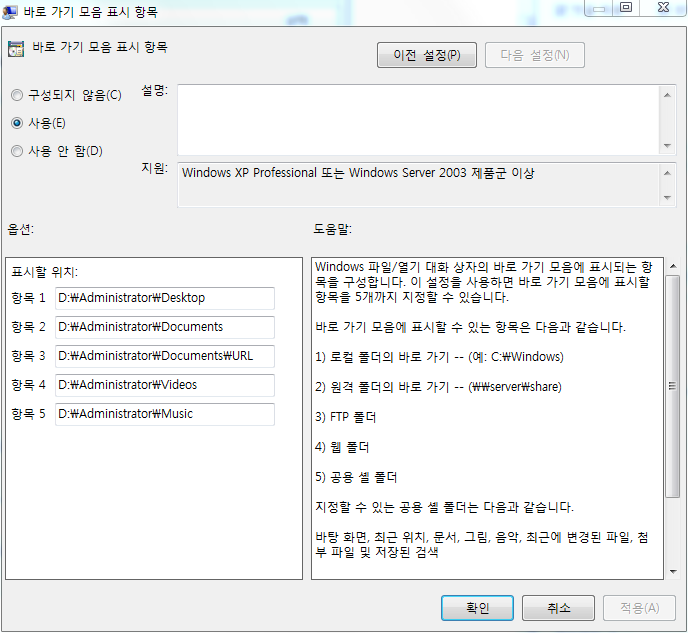Click the 항목 5 field with Music path
688x633 pixels.
[x=165, y=414]
